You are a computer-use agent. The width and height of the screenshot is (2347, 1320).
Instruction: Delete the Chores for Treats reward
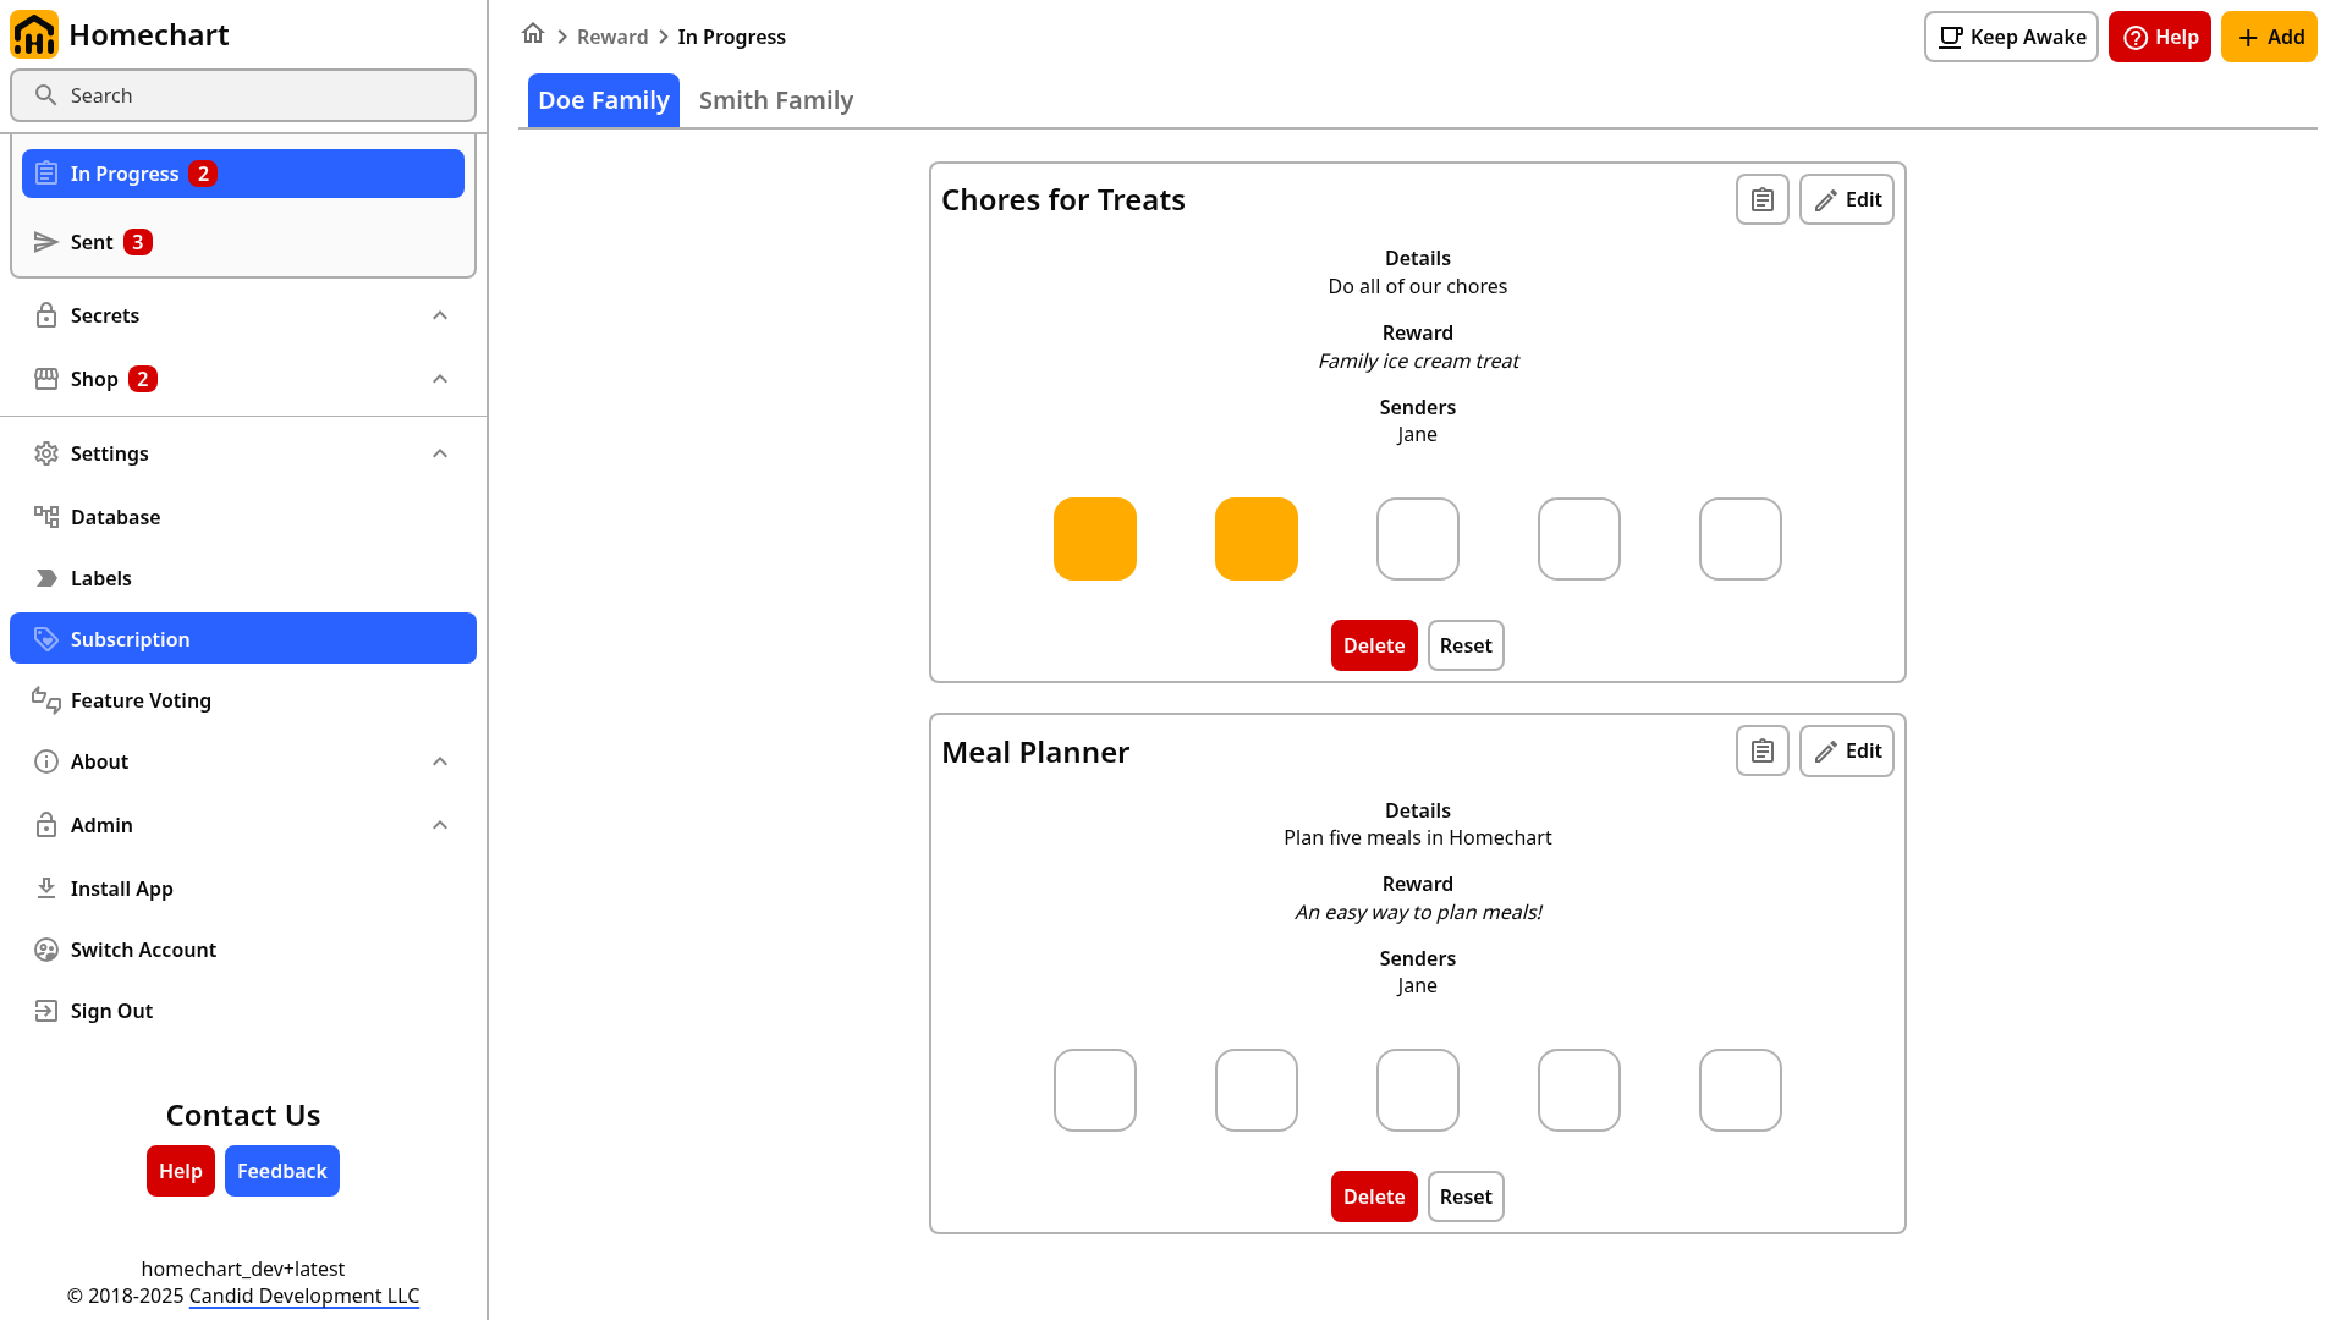[1374, 646]
